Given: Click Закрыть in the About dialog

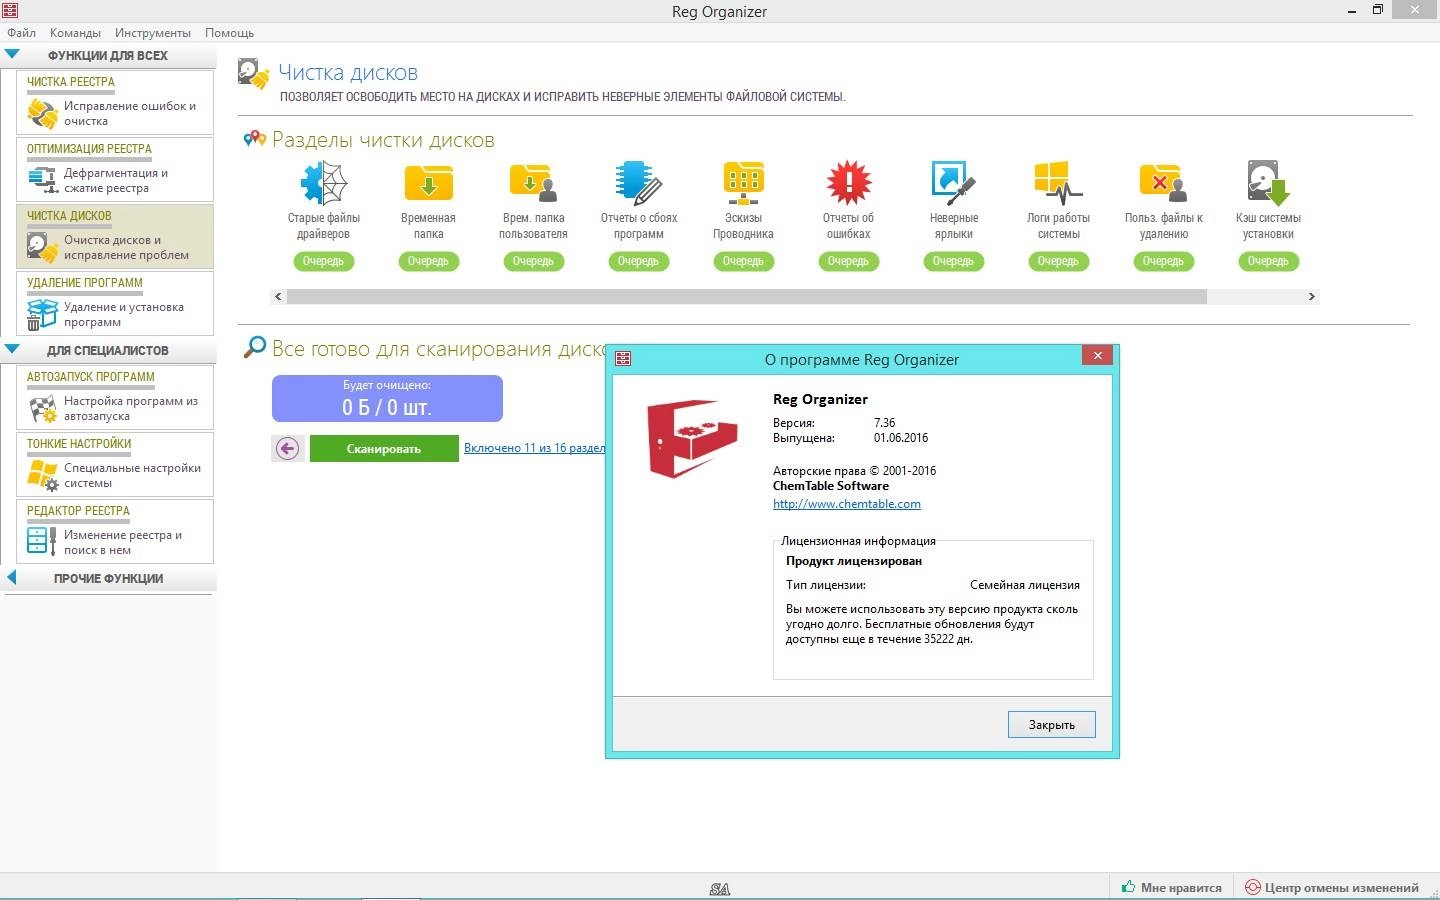Looking at the screenshot, I should click(x=1051, y=724).
